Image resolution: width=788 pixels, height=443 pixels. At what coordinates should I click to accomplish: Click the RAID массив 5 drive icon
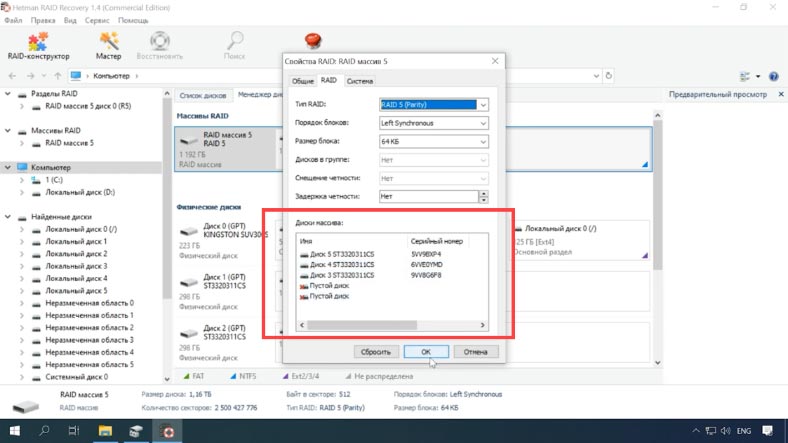coord(188,141)
